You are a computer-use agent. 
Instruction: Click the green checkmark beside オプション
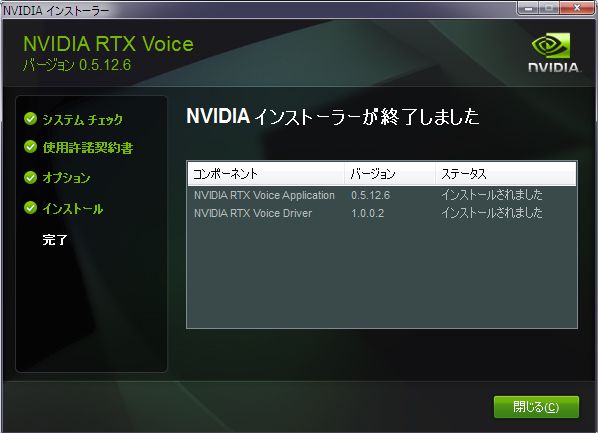[x=30, y=177]
